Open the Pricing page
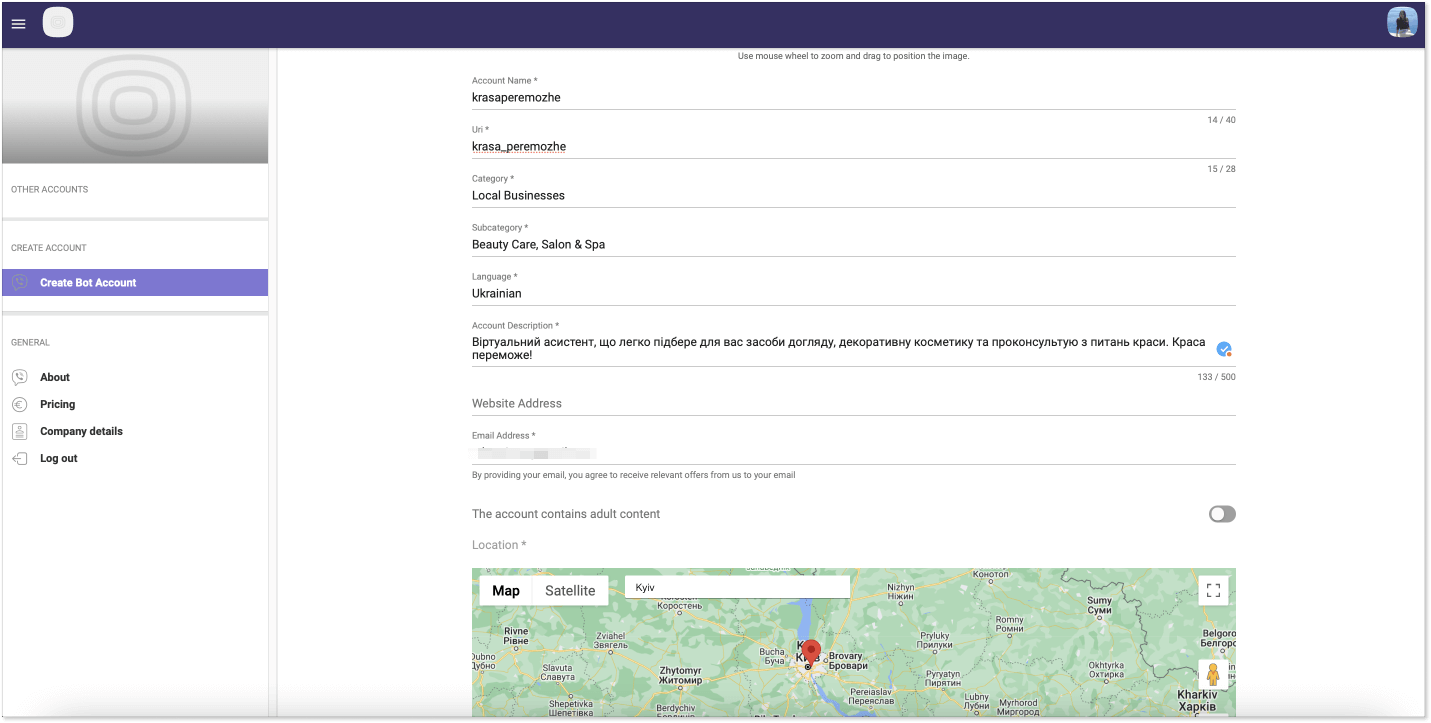This screenshot has width=1431, height=723. (x=57, y=404)
